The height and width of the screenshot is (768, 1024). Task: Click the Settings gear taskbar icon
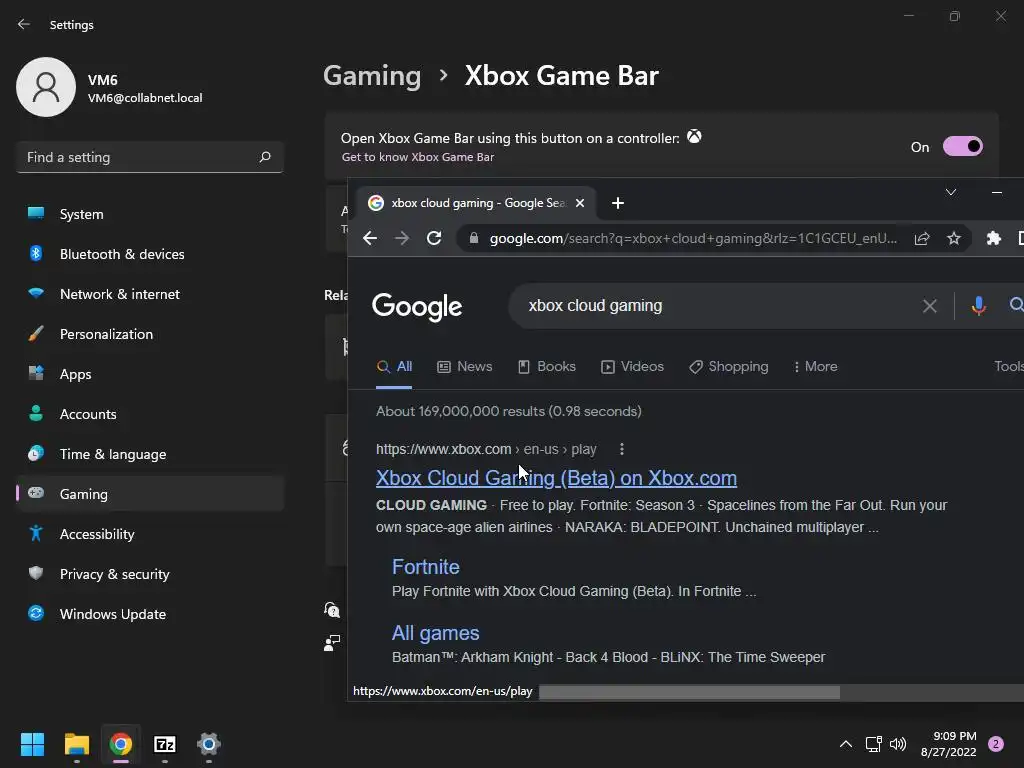(x=209, y=744)
